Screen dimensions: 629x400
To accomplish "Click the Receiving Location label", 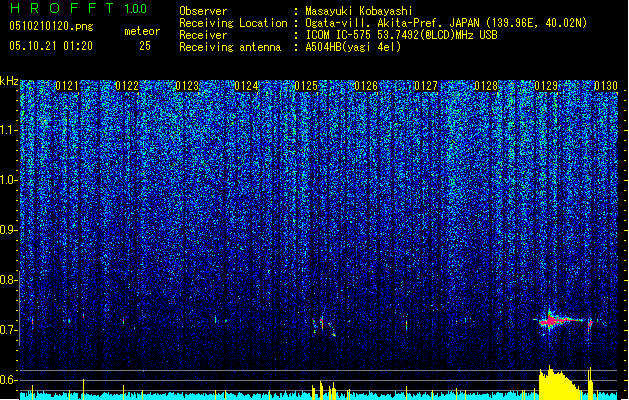I will (233, 23).
